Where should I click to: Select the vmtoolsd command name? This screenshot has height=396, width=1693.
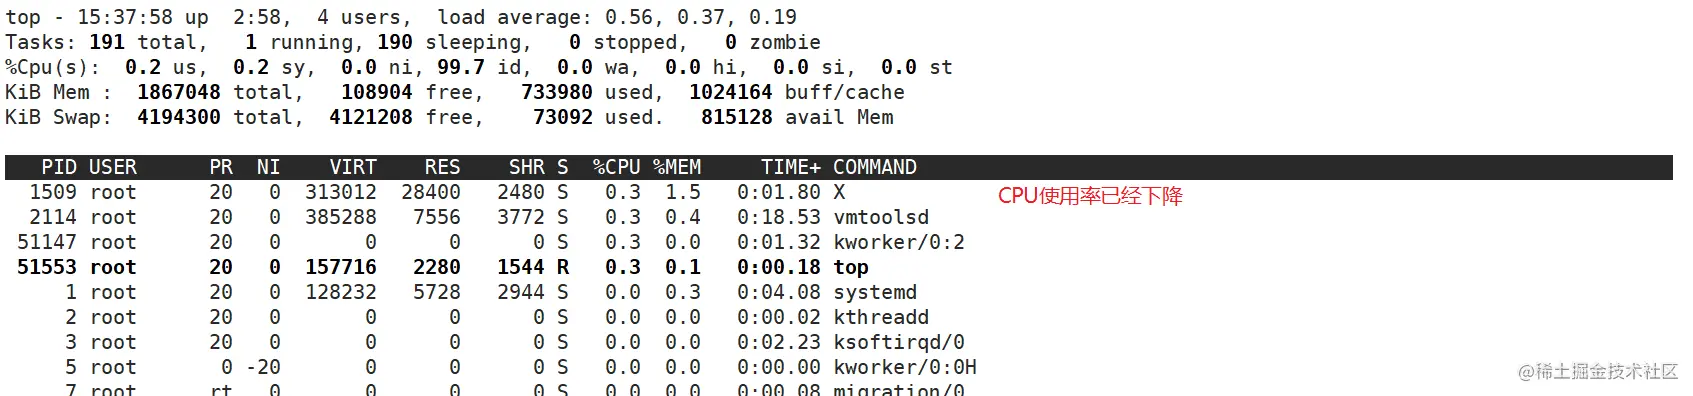881,217
